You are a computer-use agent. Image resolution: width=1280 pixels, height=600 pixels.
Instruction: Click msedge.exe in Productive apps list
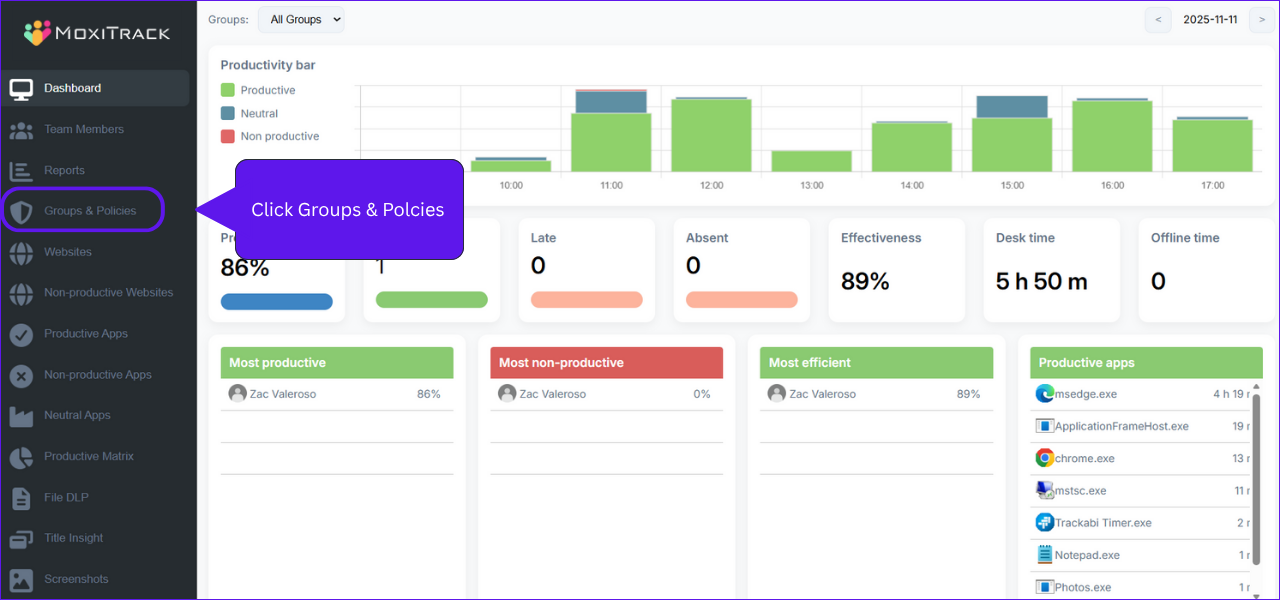pos(1087,394)
